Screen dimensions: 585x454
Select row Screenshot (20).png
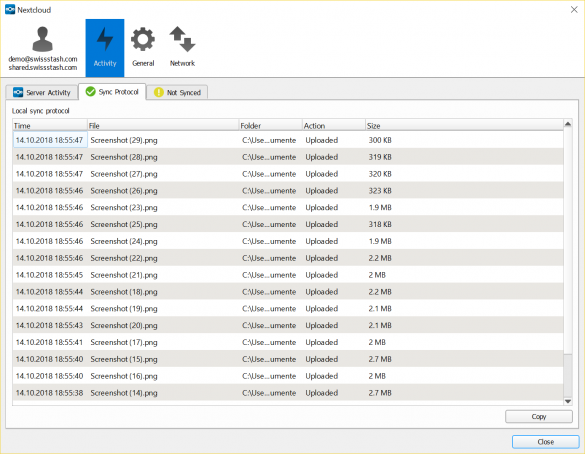tap(288, 325)
